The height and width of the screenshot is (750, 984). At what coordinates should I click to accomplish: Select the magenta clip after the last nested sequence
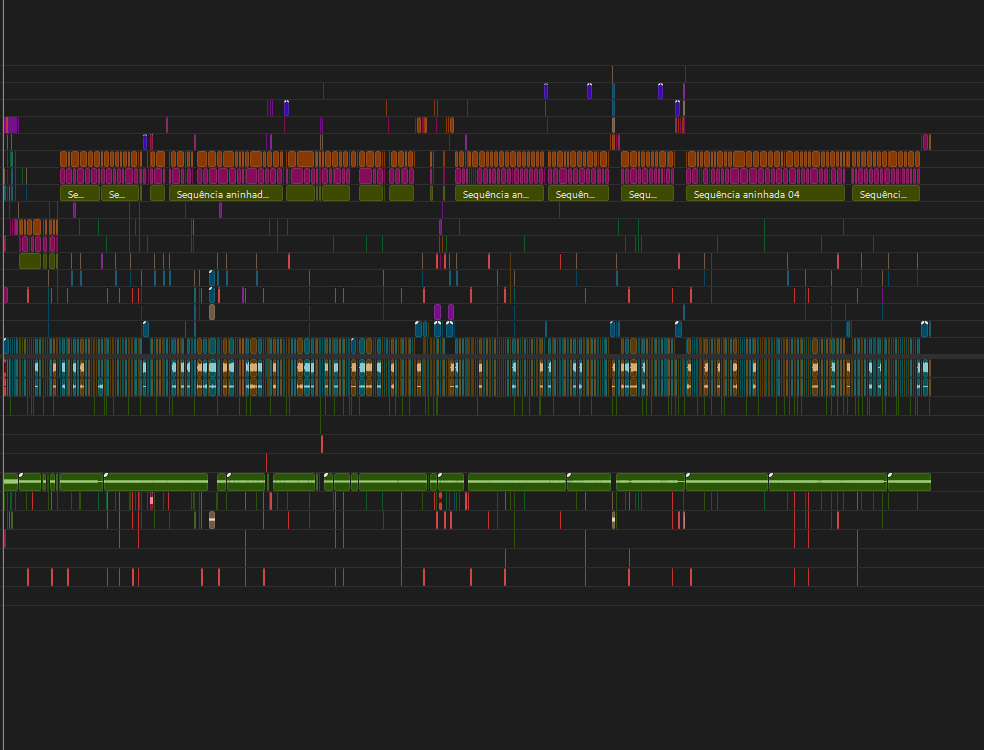[925, 142]
